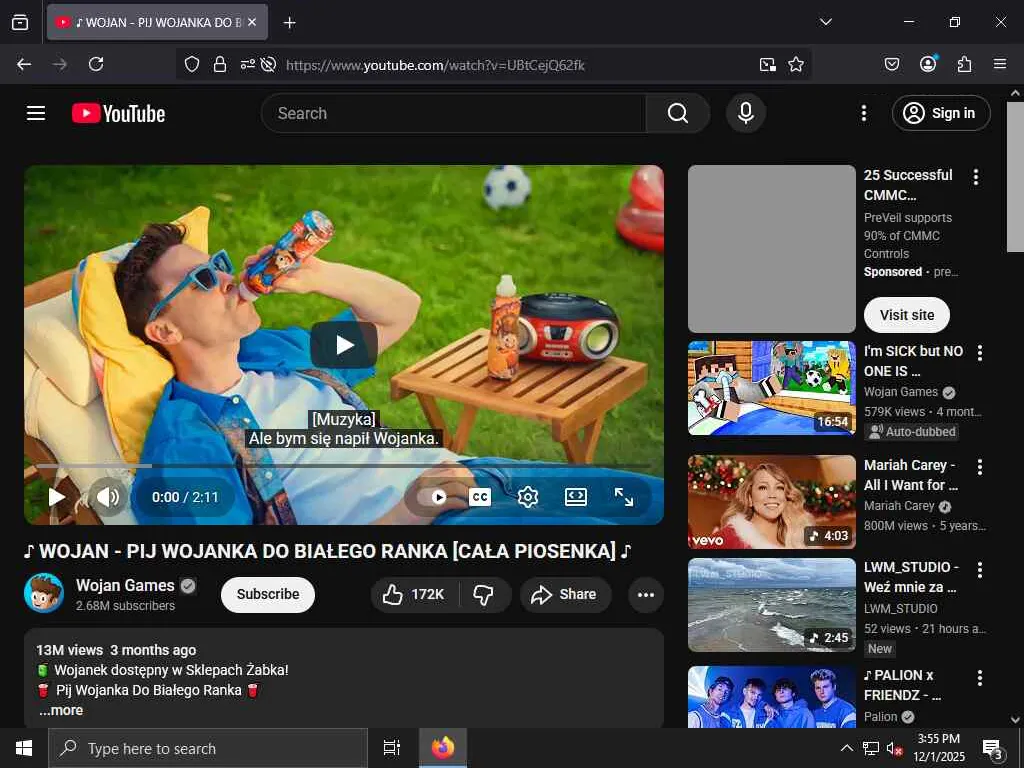Screen dimensions: 1024x768
Task: Open the player settings gear
Action: tap(528, 497)
